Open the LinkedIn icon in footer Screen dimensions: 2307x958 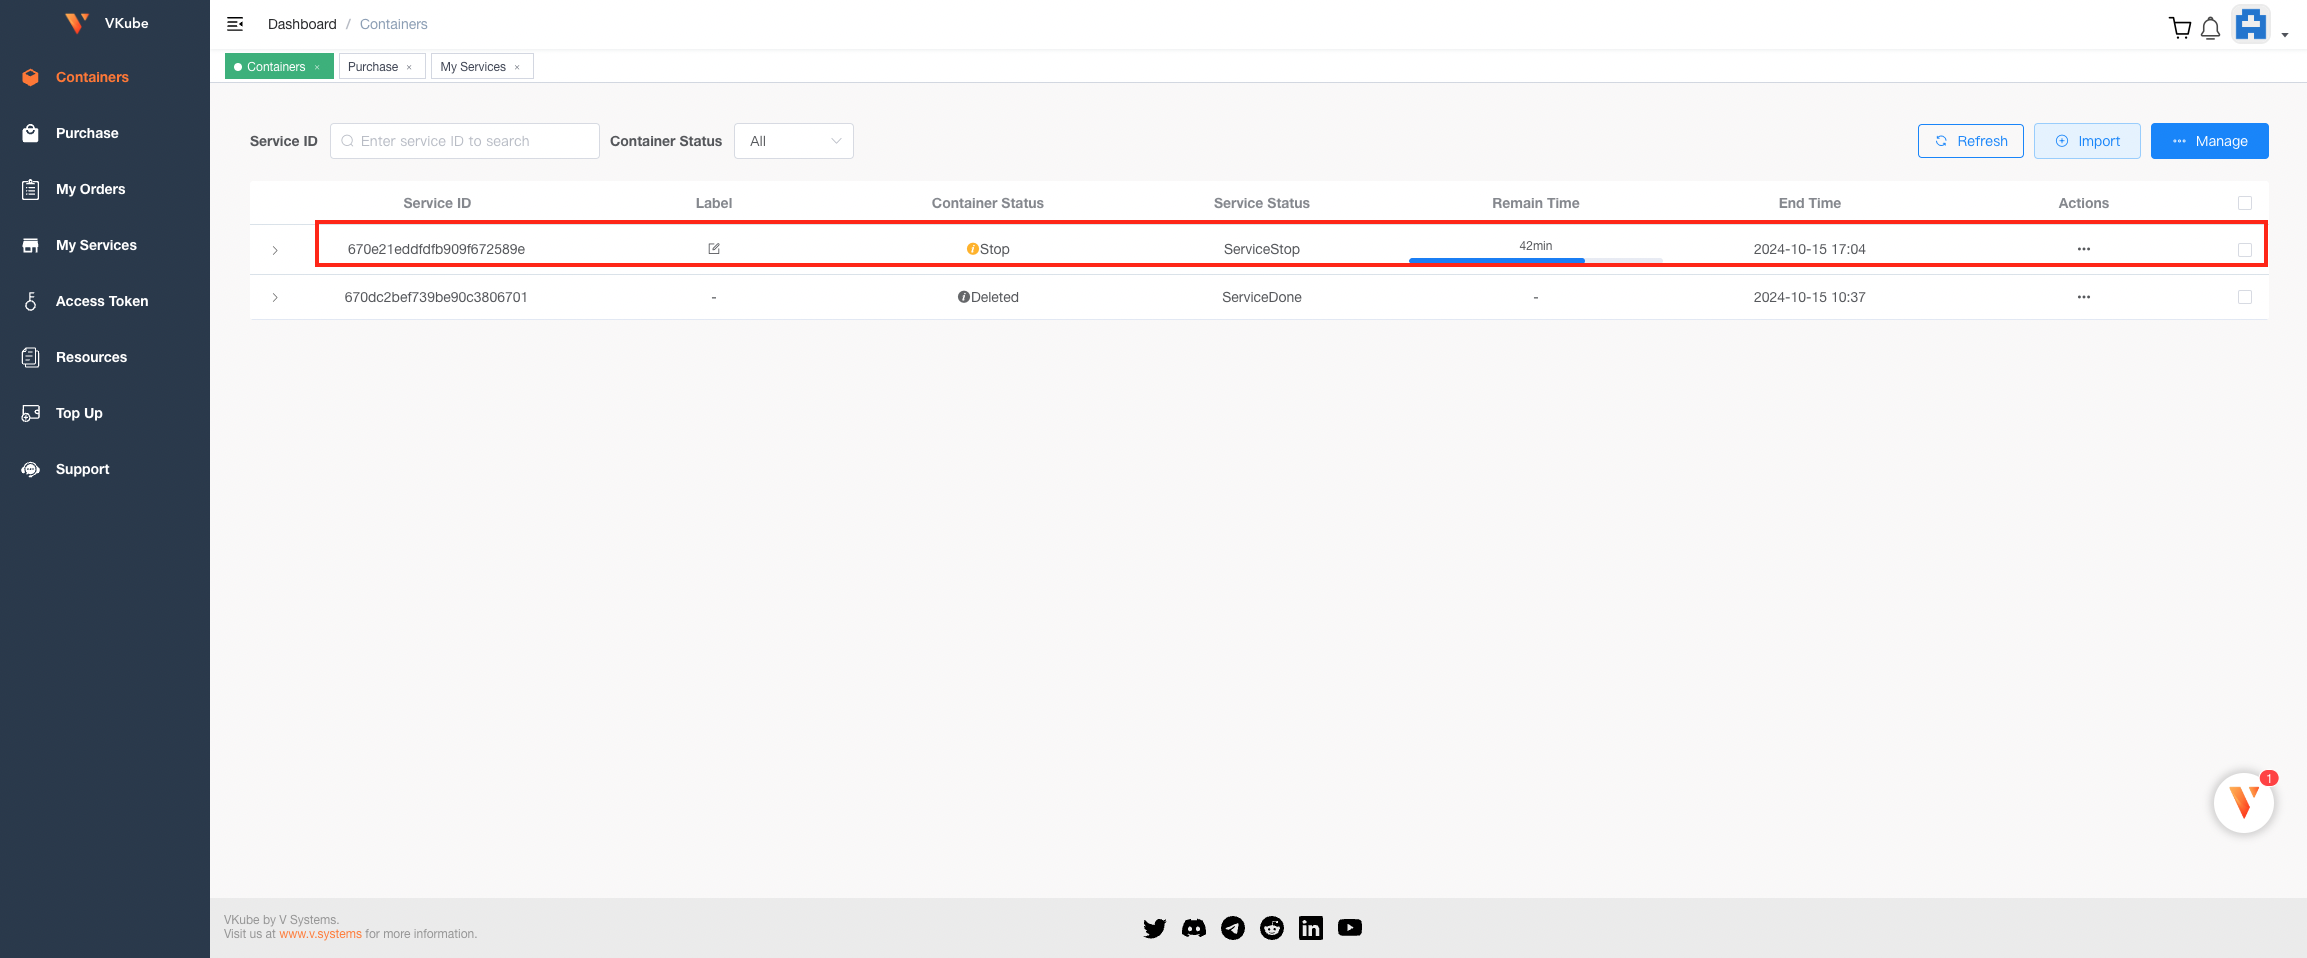pos(1311,928)
